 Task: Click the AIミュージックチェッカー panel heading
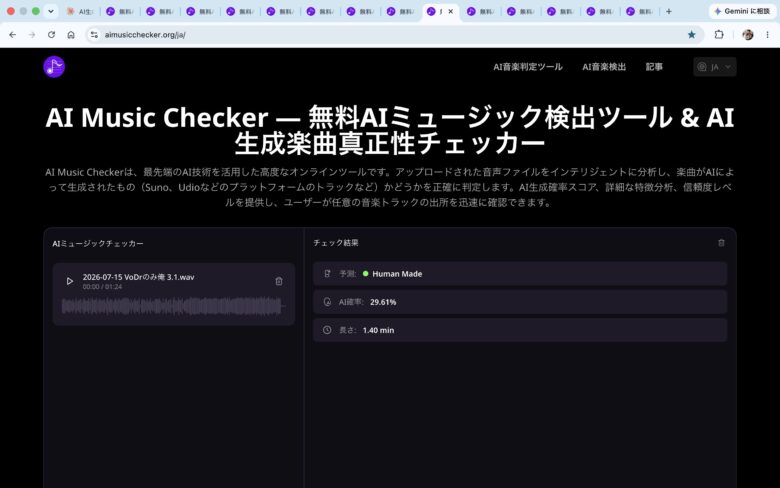pos(98,243)
